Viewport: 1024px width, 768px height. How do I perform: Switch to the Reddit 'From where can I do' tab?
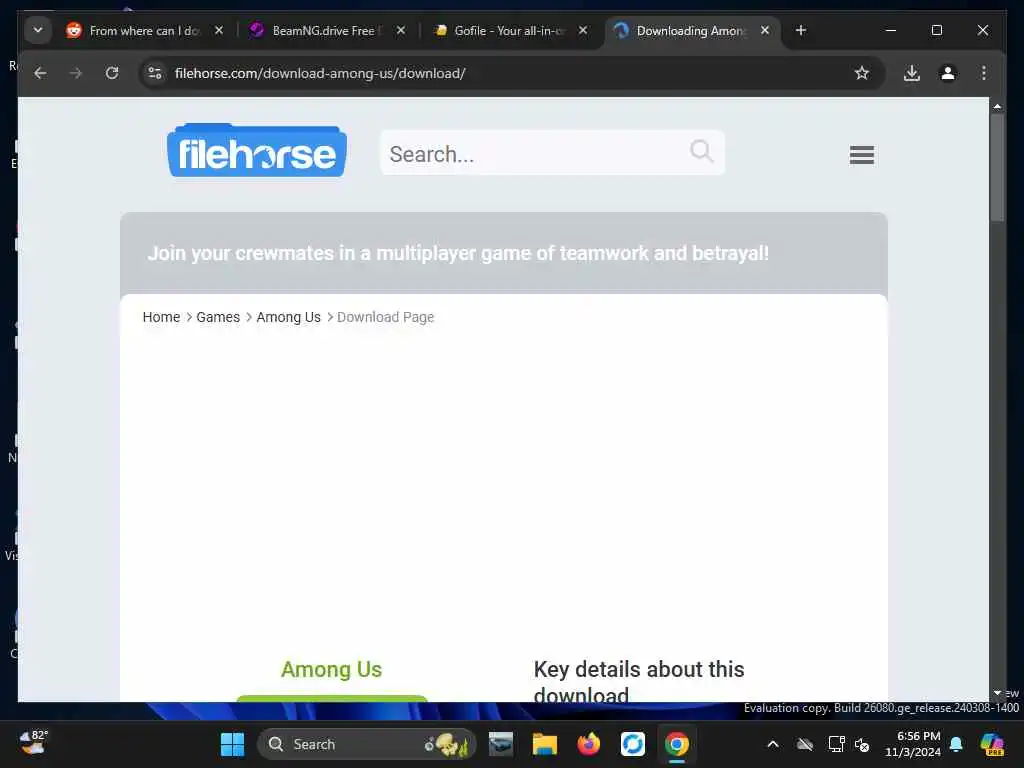(144, 31)
